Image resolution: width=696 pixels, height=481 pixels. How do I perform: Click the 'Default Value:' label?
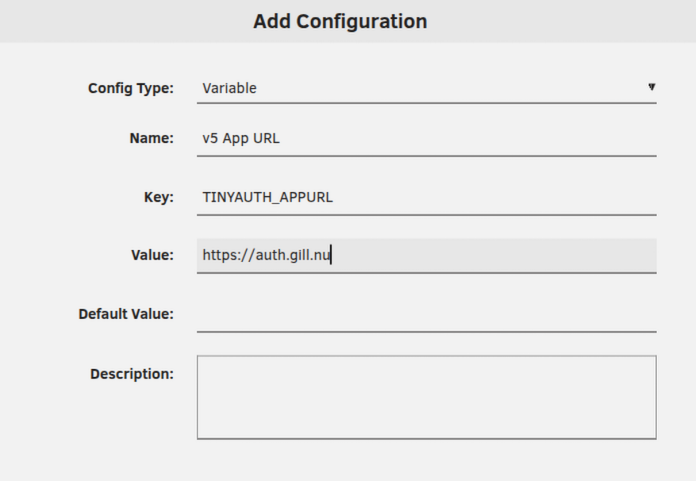[x=126, y=314]
